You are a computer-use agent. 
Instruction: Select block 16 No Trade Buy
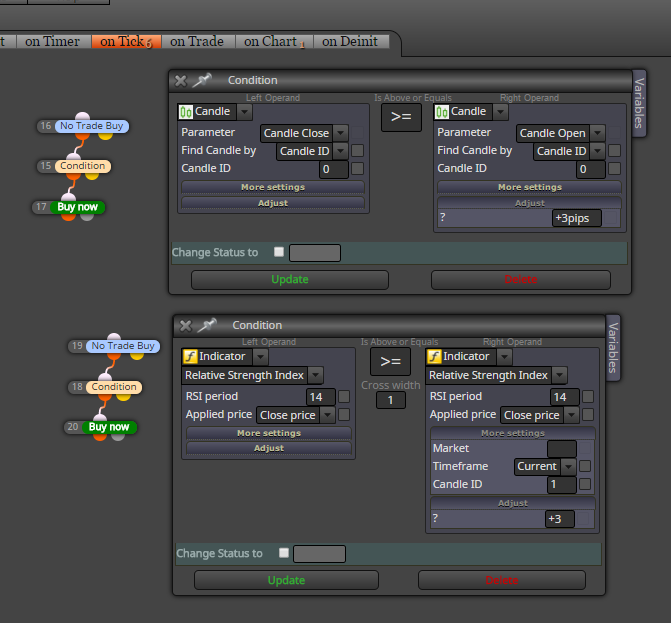[x=92, y=126]
